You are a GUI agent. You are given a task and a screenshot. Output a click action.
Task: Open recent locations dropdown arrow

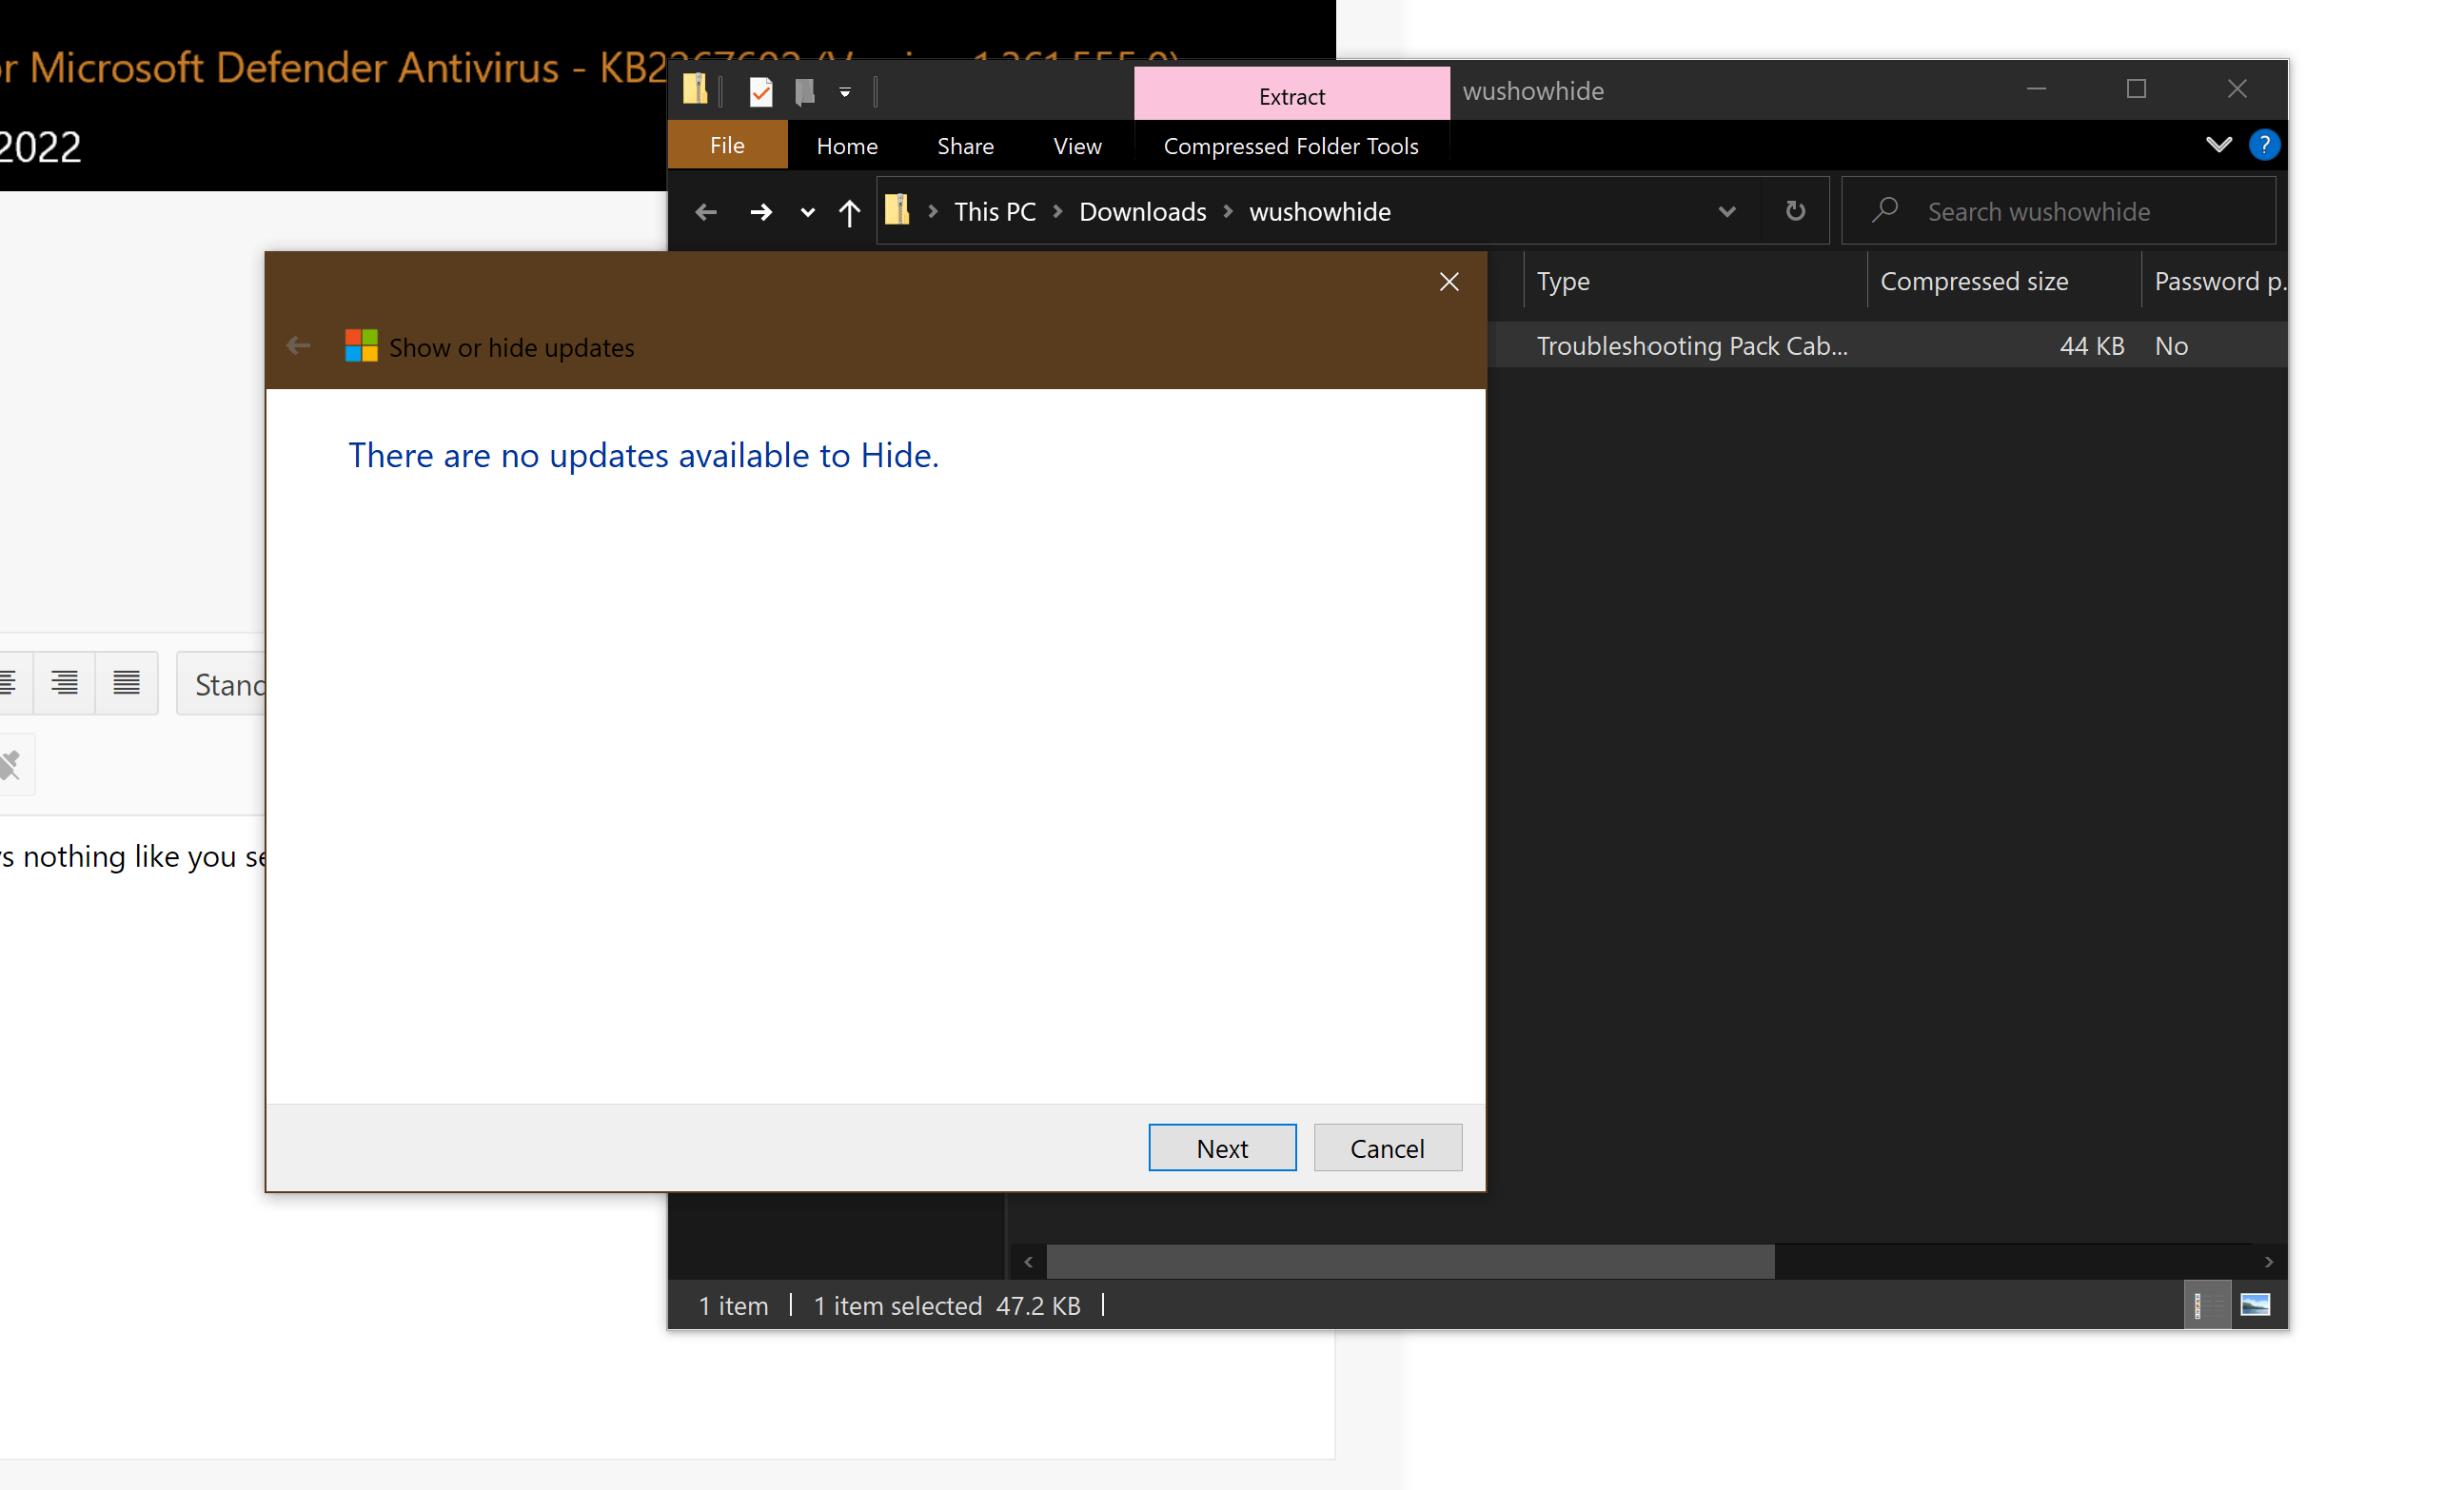tap(807, 212)
